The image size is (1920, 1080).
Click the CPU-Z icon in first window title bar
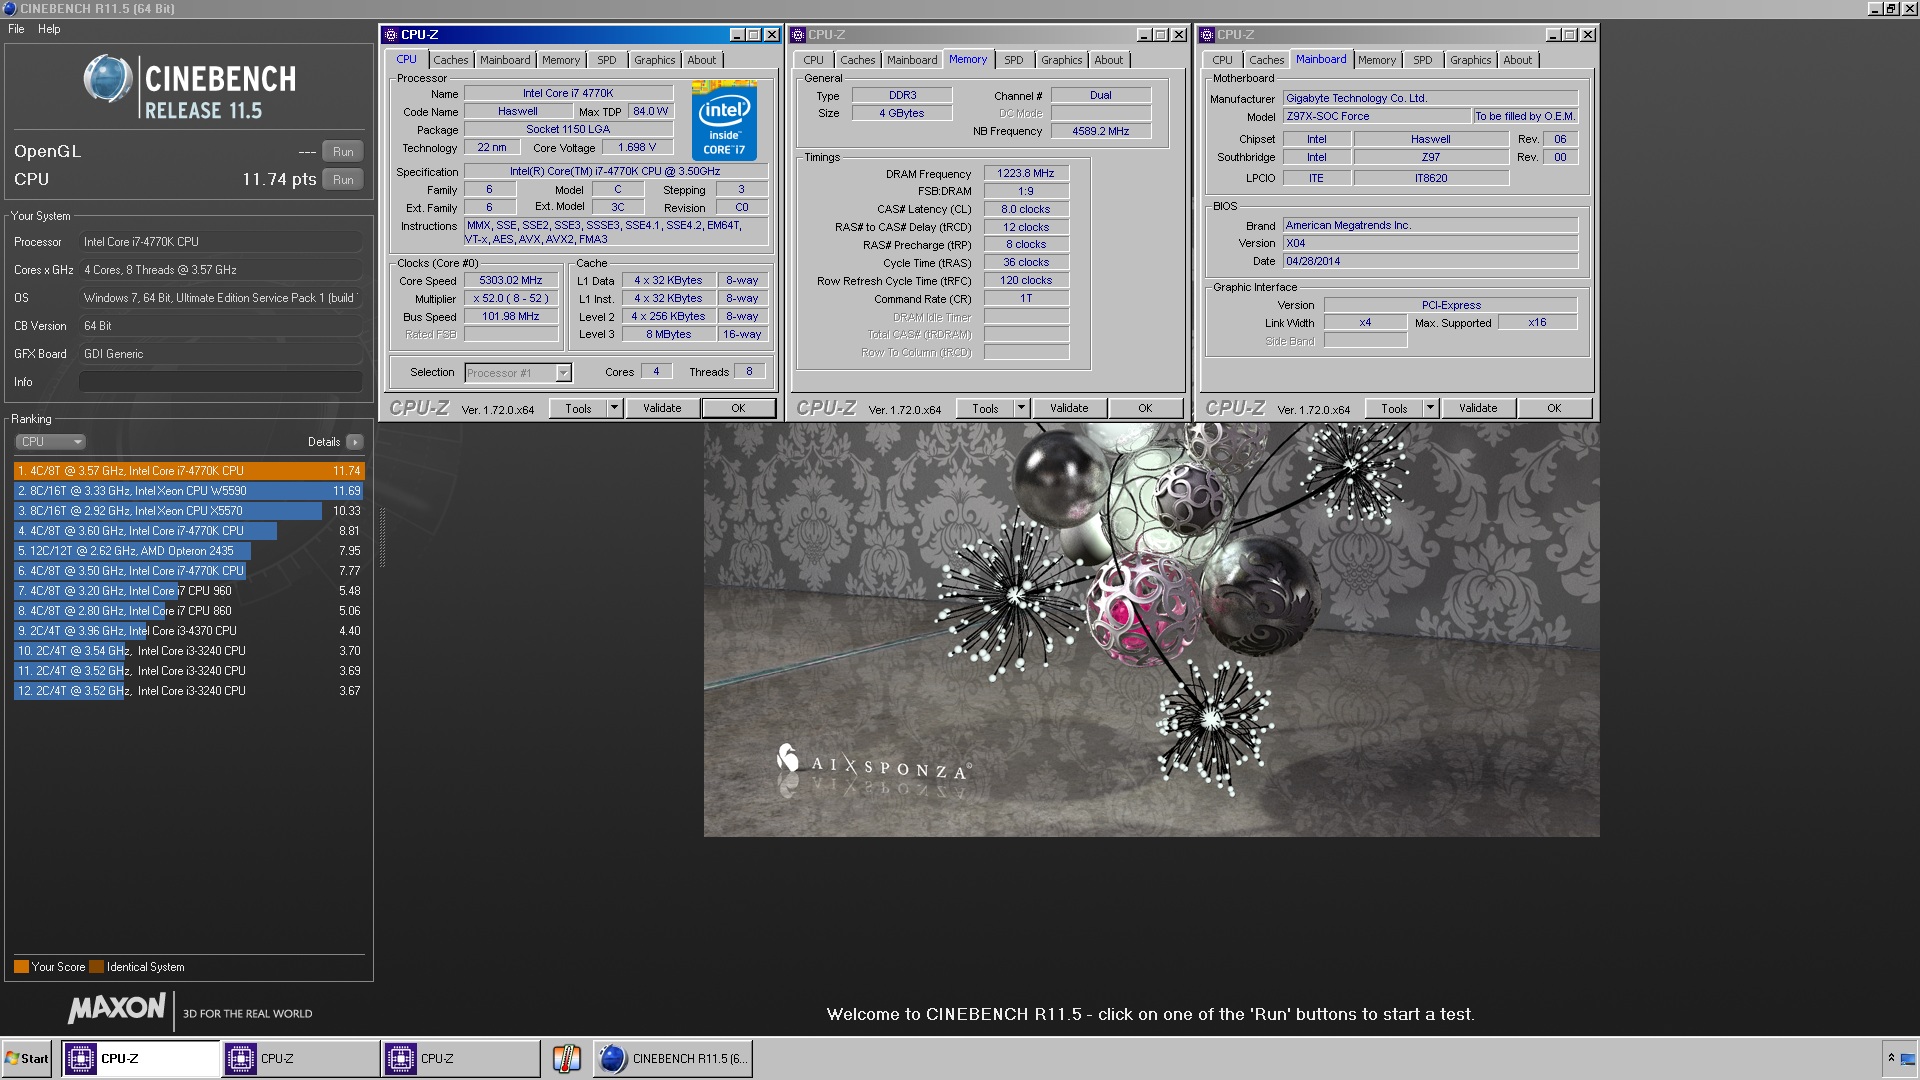tap(391, 35)
